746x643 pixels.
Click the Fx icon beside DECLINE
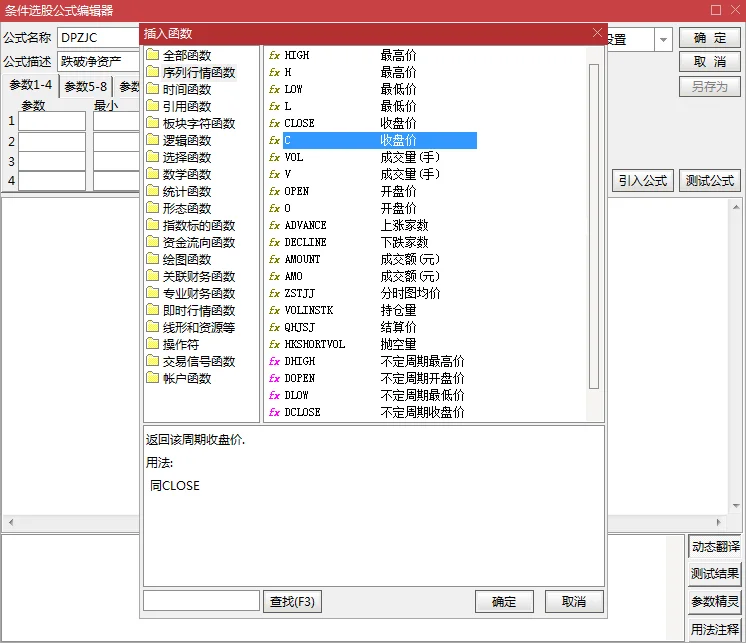[x=274, y=243]
